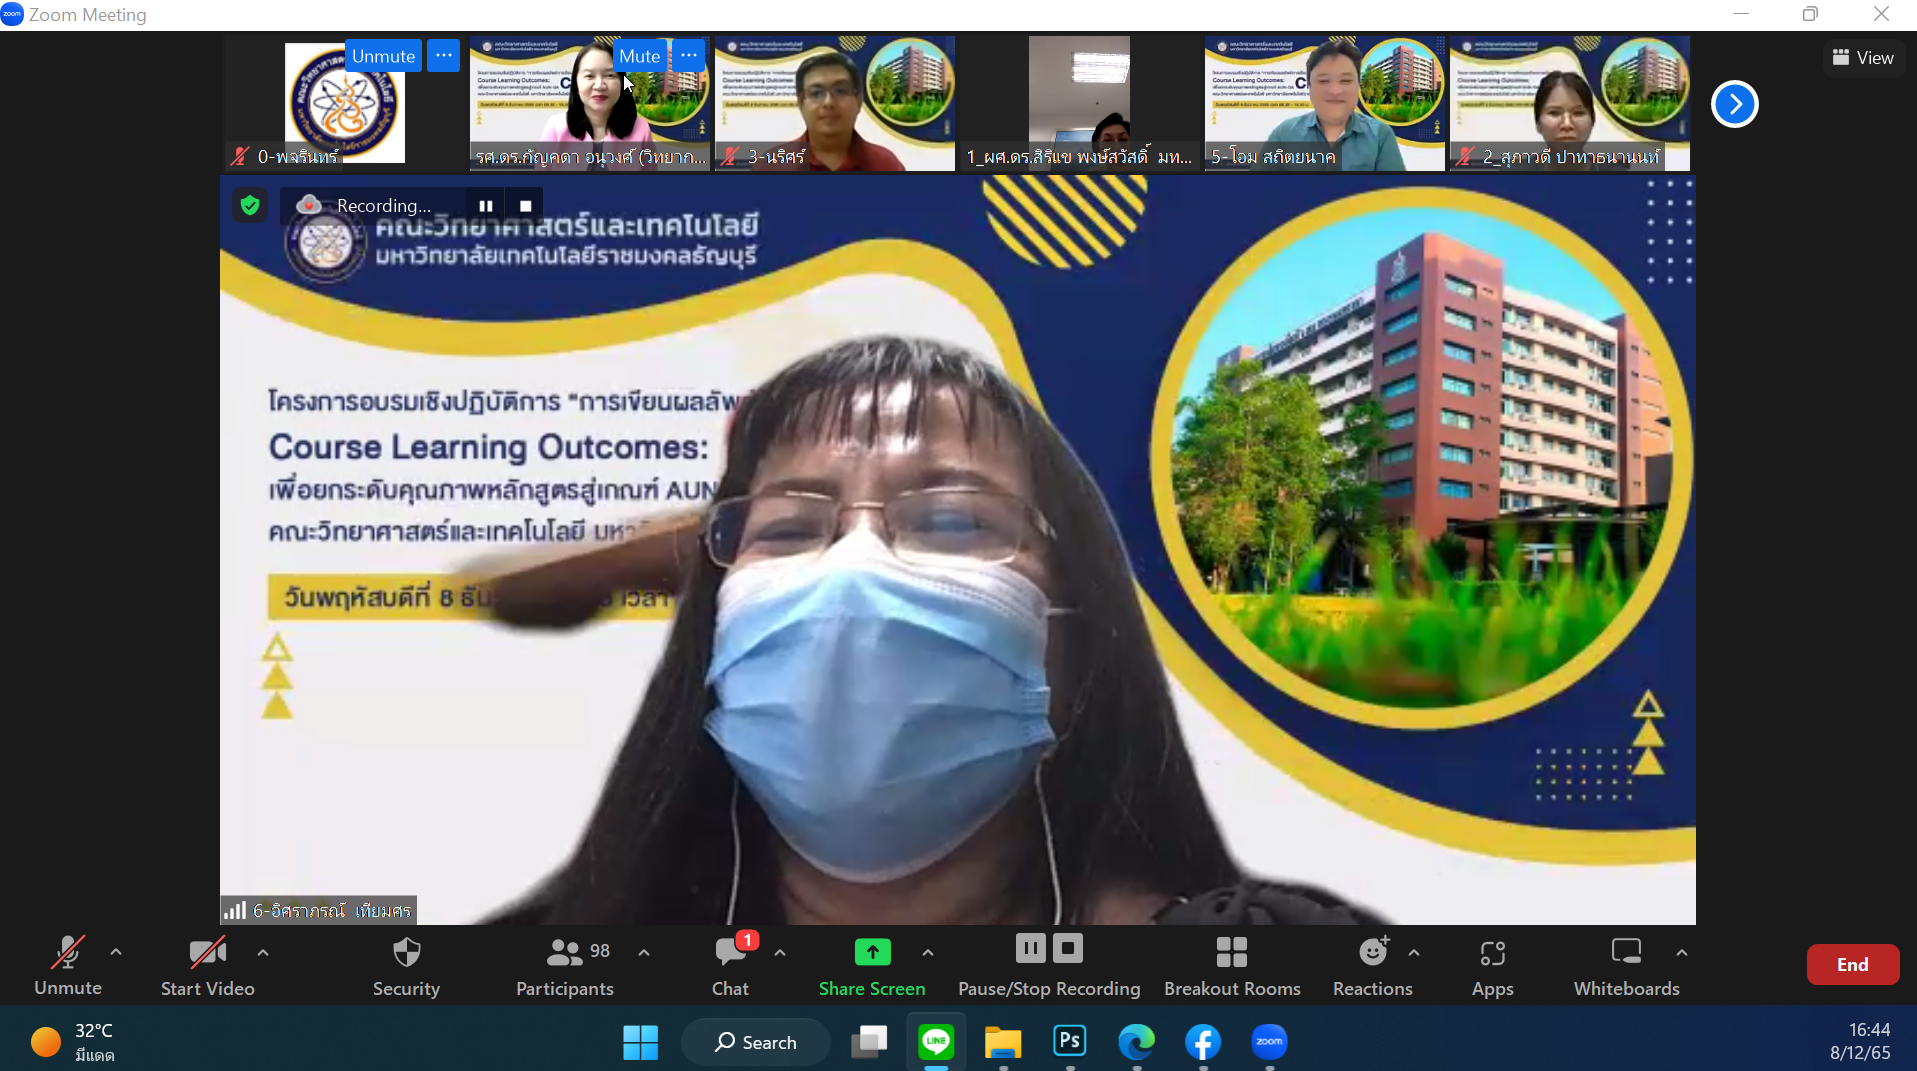Open the Chat panel with new message
Image resolution: width=1917 pixels, height=1071 pixels.
(731, 965)
